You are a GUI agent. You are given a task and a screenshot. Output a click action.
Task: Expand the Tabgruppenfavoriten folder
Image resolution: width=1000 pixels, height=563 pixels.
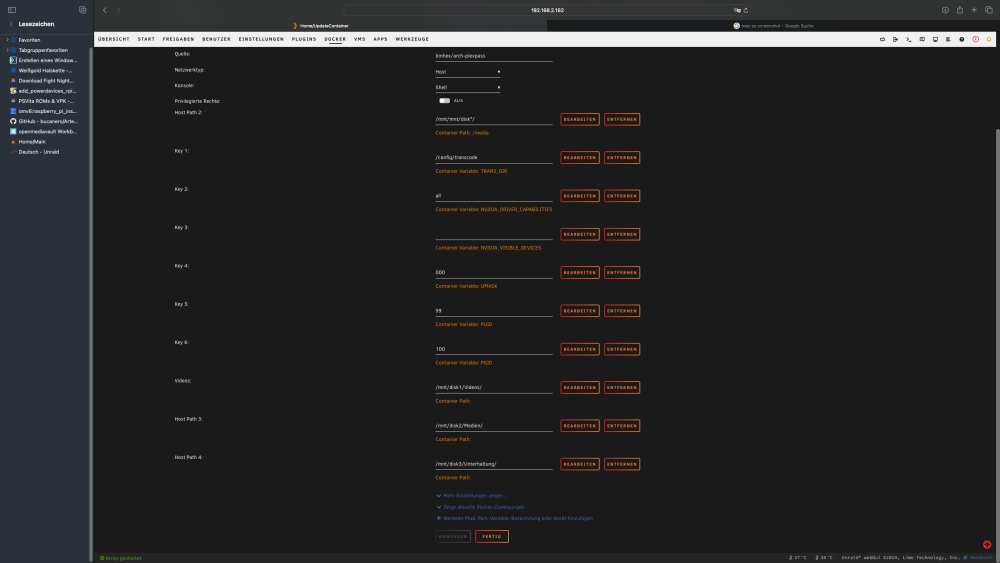[x=7, y=50]
